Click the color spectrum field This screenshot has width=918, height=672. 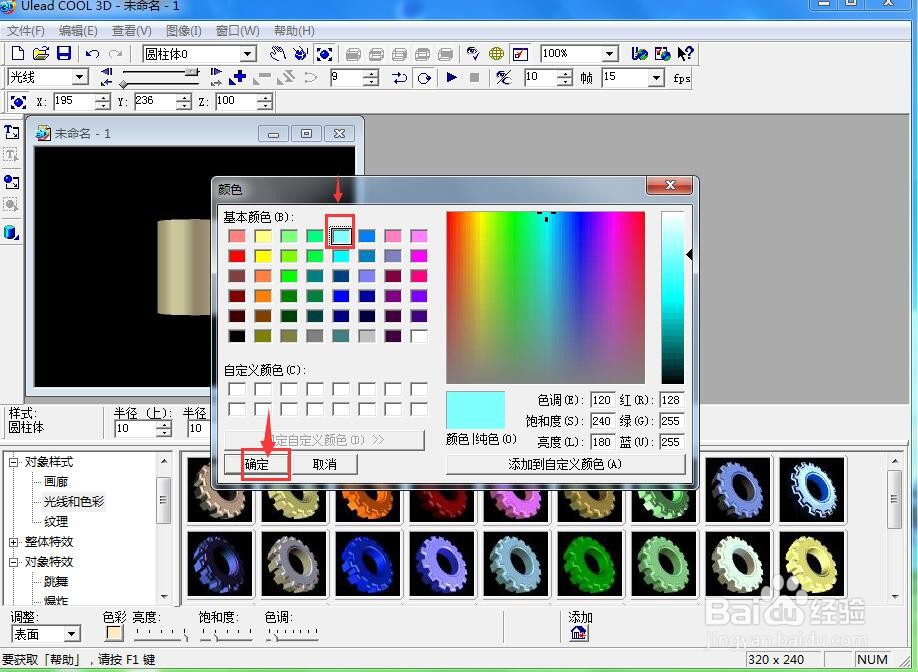(545, 297)
